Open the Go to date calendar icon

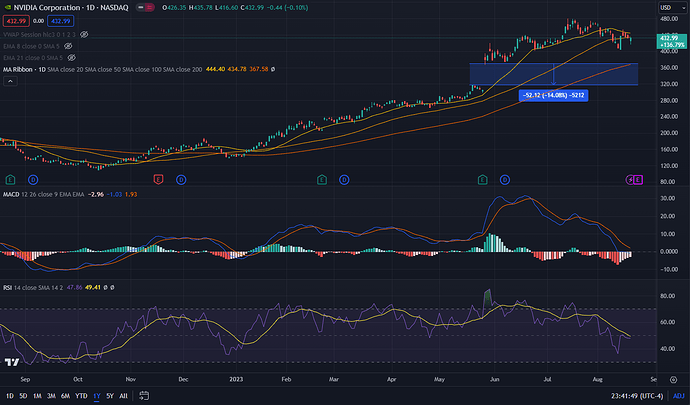point(144,396)
